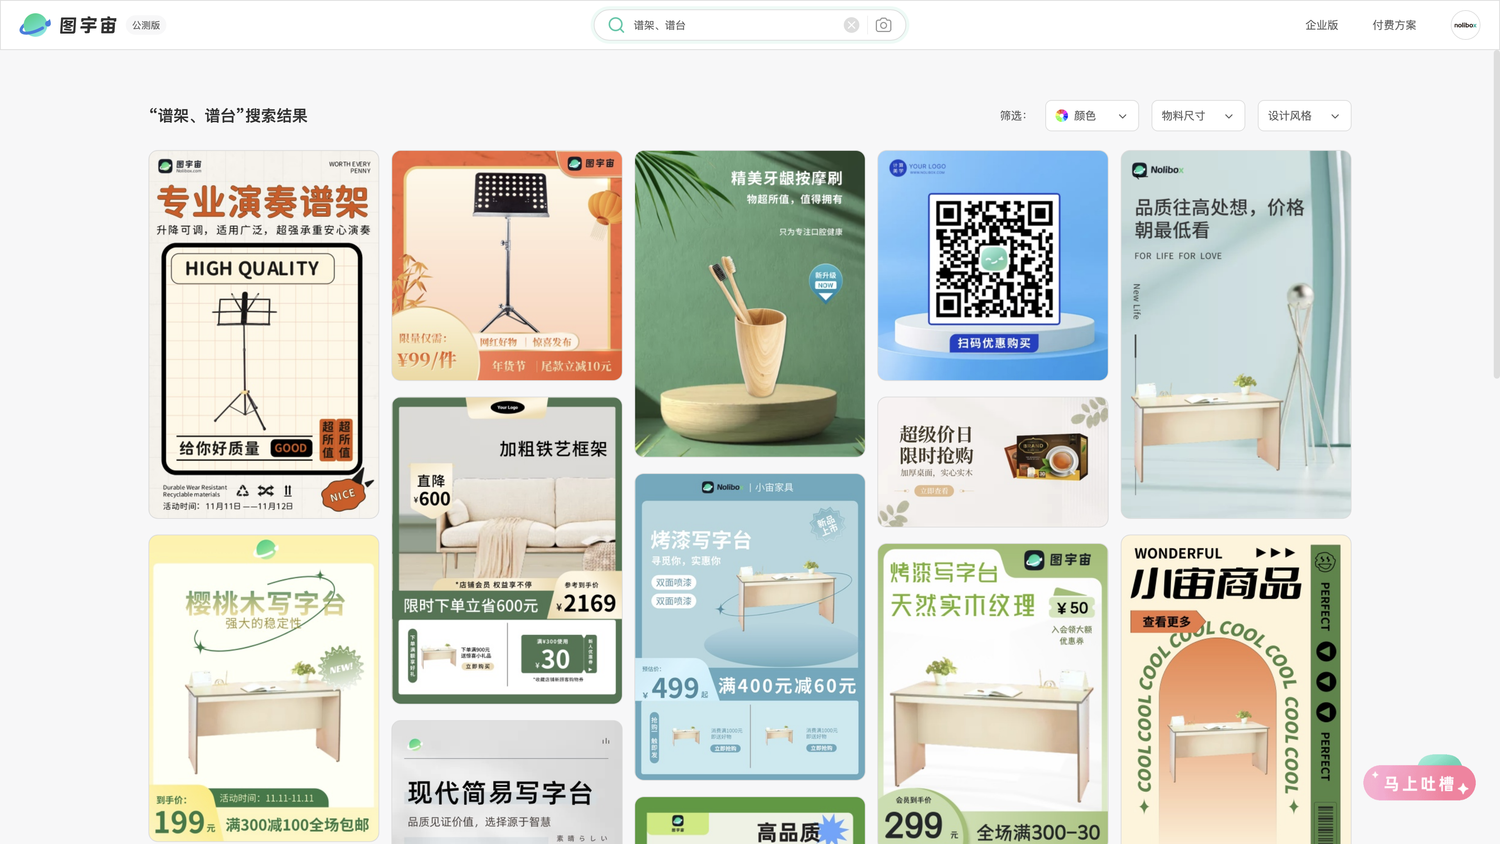Click the 马上吐槽 feedback button
The image size is (1500, 844).
1419,783
